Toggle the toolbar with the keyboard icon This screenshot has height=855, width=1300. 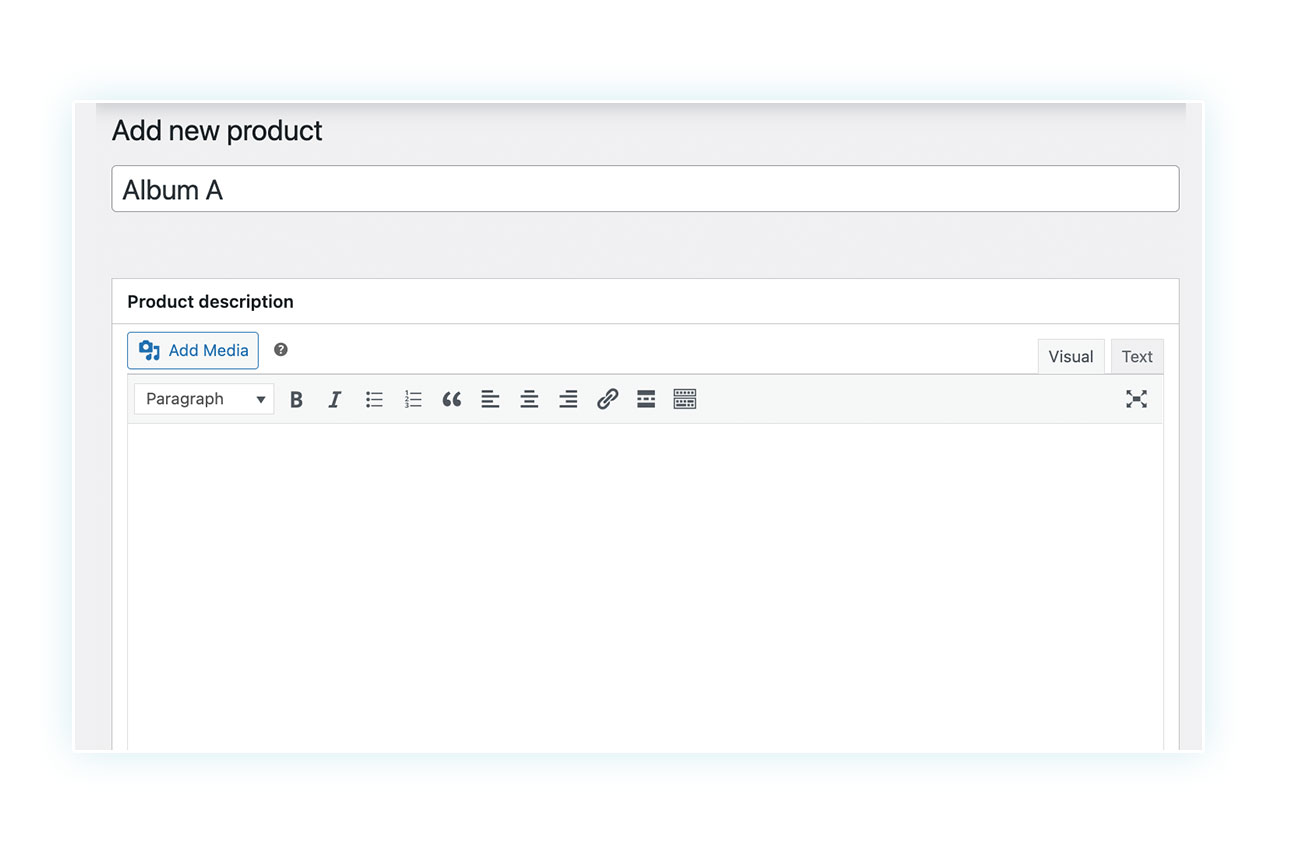click(x=685, y=399)
